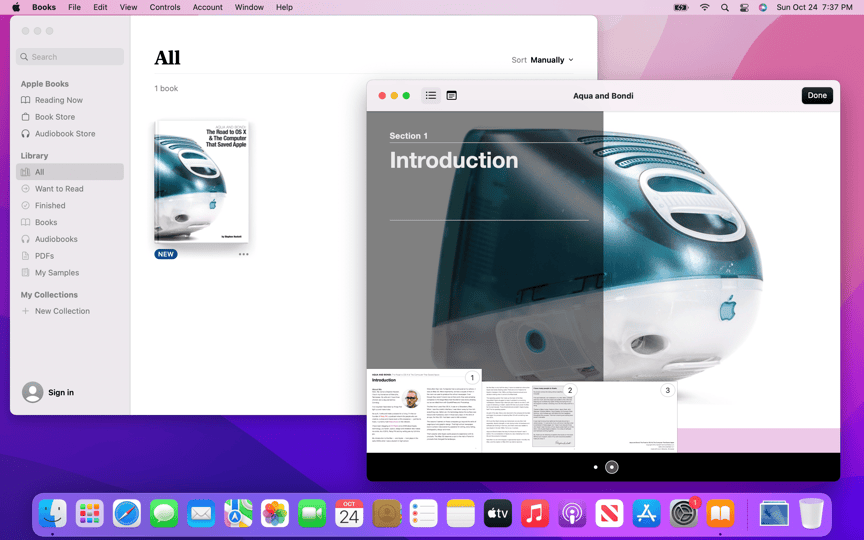864x540 pixels.
Task: Select page 3 thumbnail
Action: pyautogui.click(x=628, y=417)
